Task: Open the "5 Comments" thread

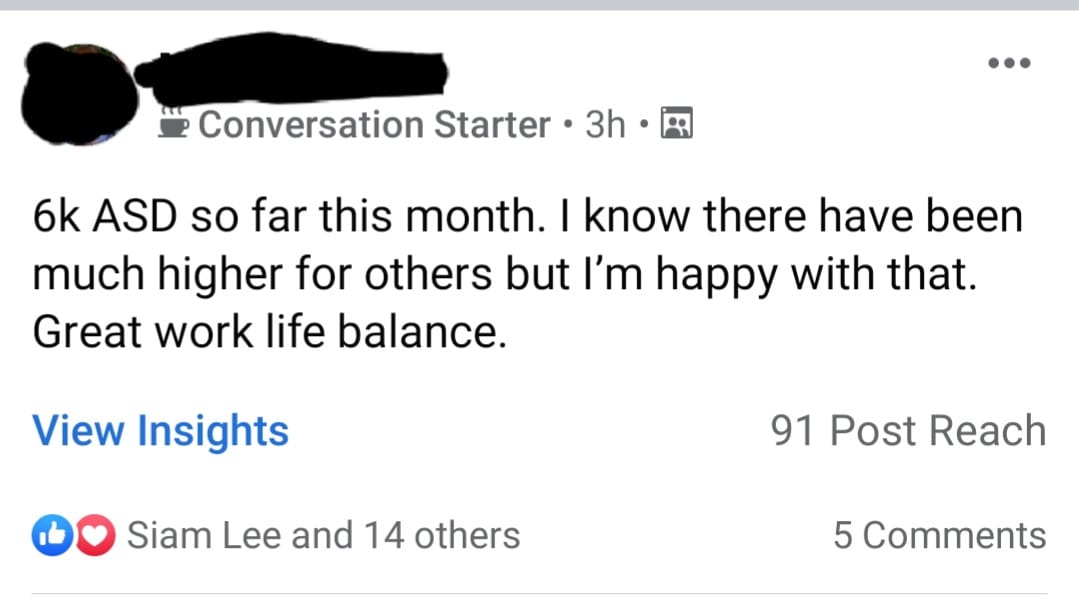Action: pos(939,536)
